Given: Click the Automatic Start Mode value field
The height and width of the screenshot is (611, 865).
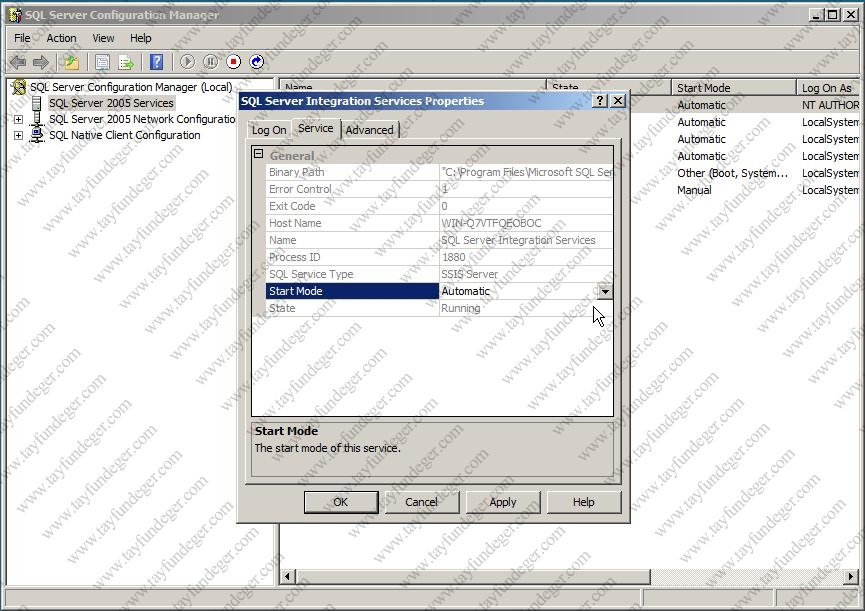Looking at the screenshot, I should coord(518,291).
